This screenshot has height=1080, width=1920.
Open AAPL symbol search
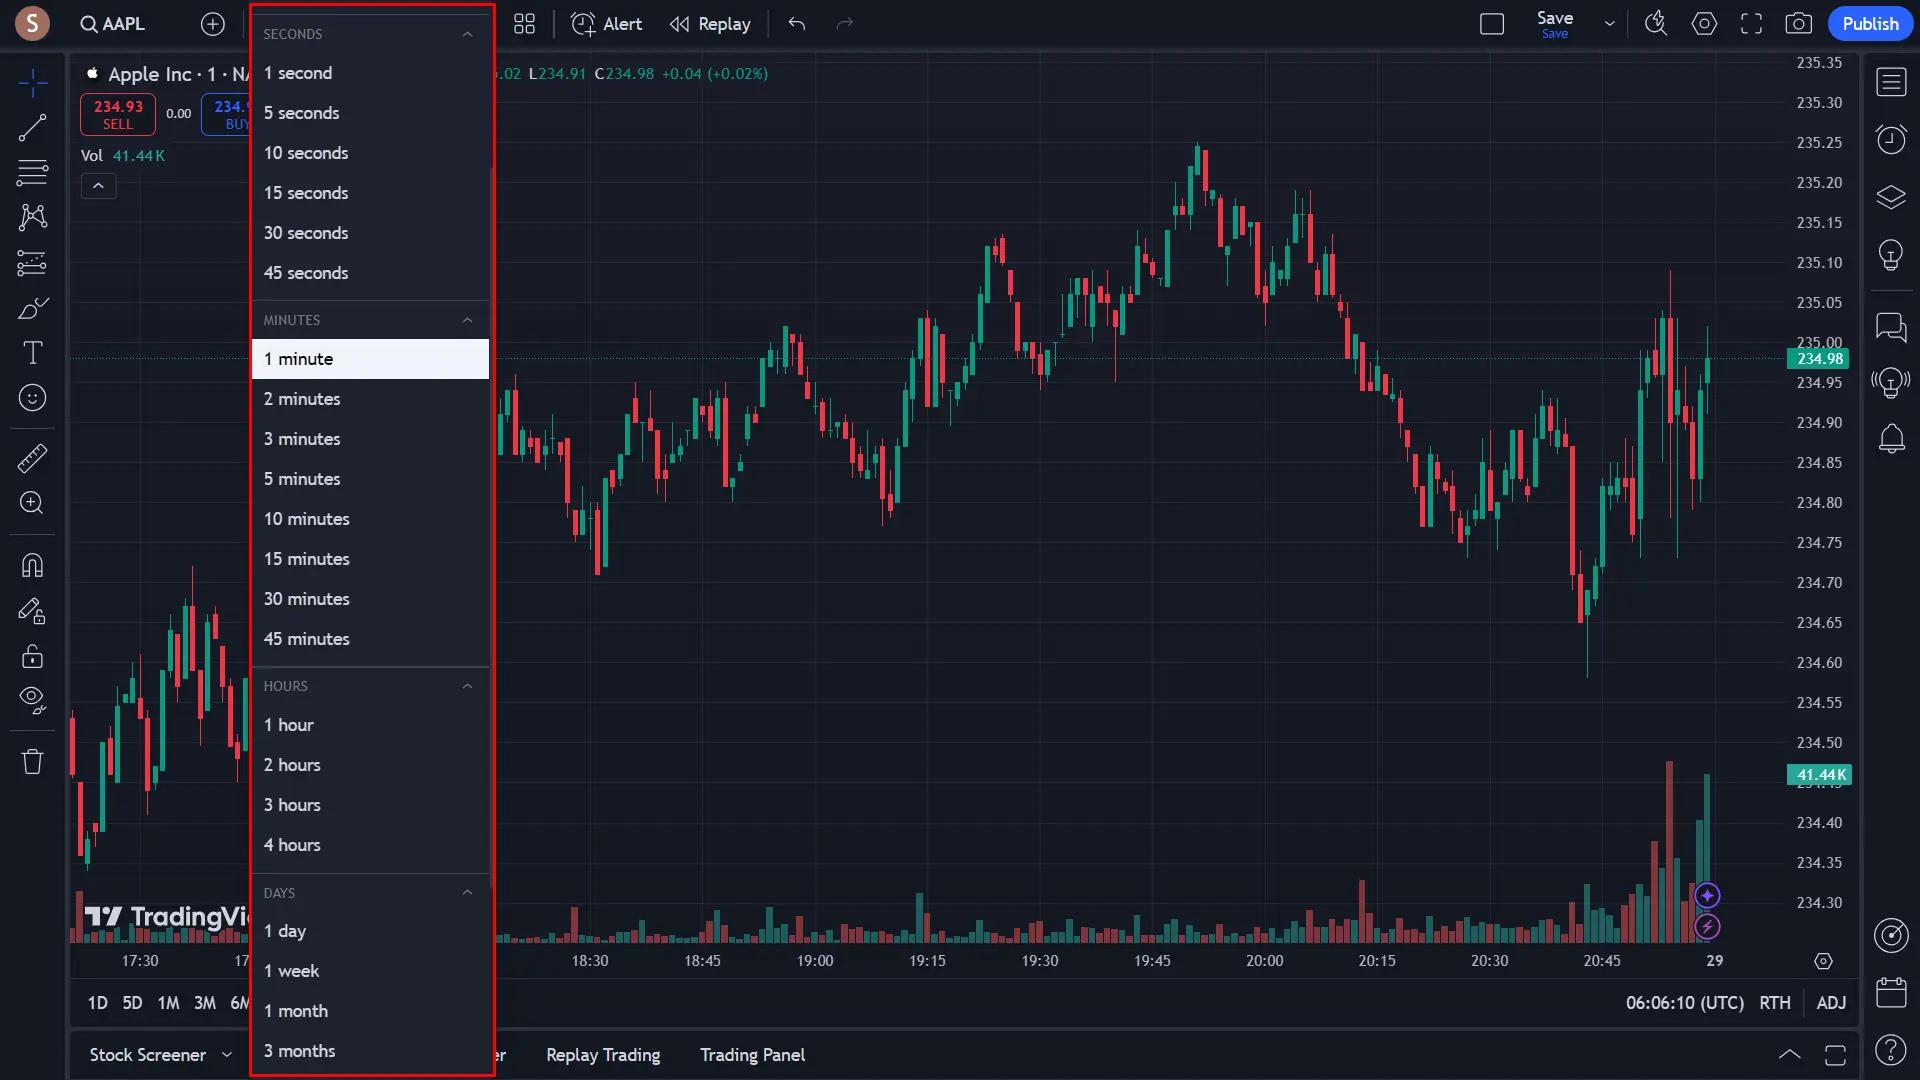click(113, 24)
